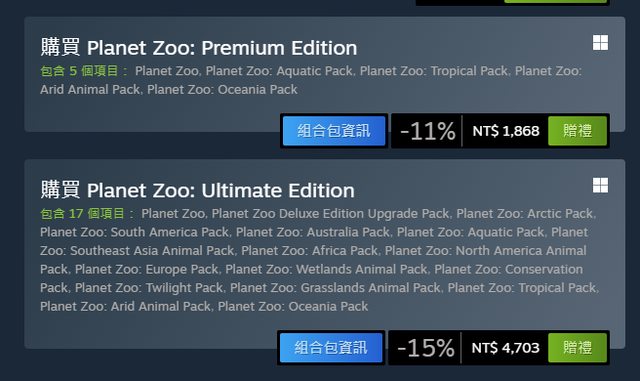Click the 購買 Planet Zoo: Premium Edition heading
This screenshot has height=381, width=640.
[x=199, y=47]
